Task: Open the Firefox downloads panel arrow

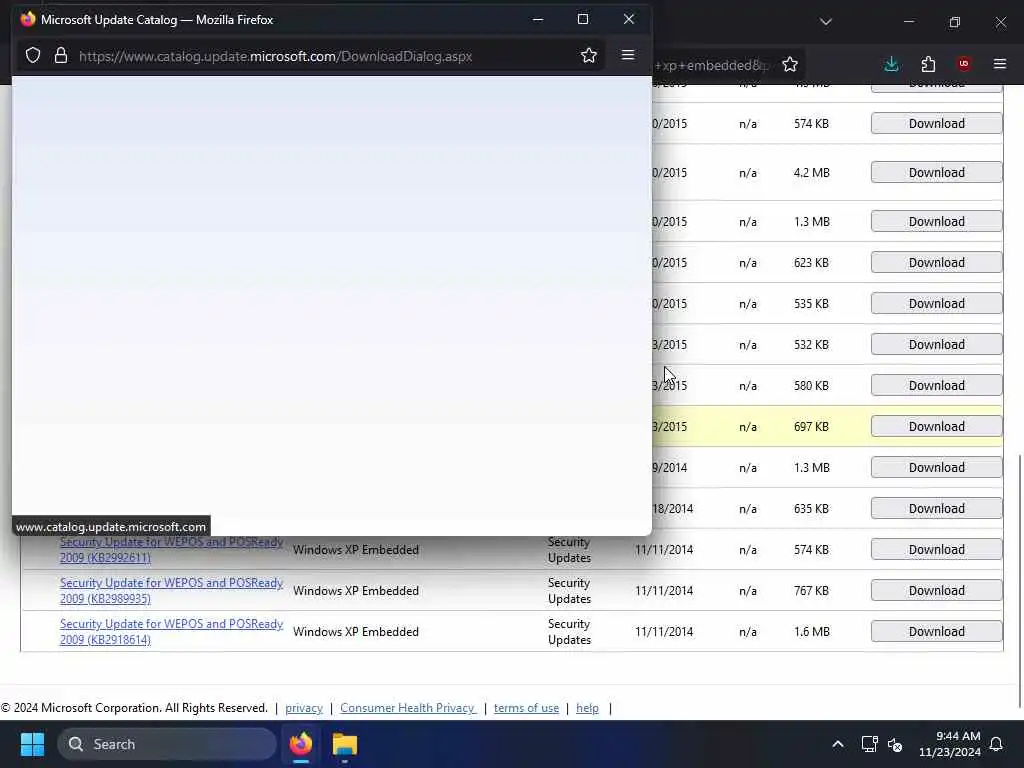Action: click(891, 64)
